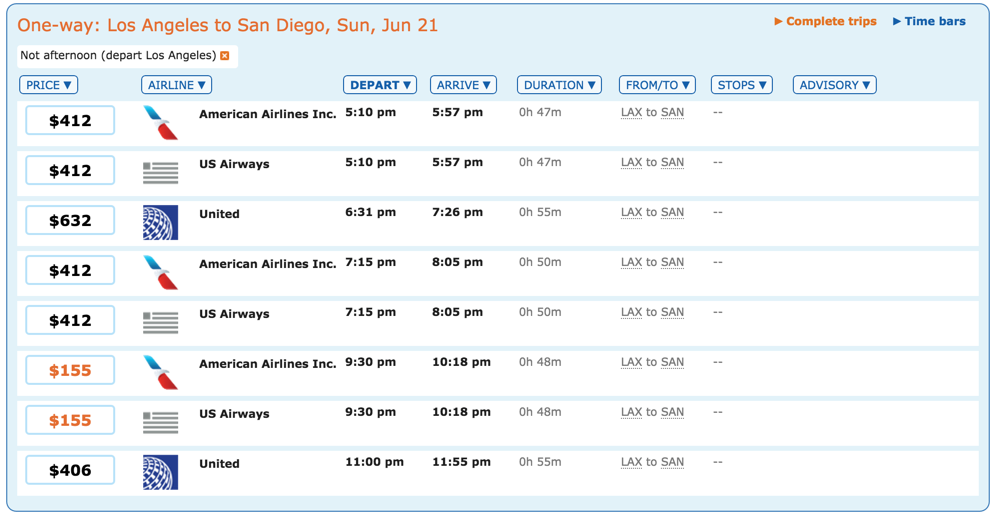
Task: Click American Airlines logo on 9:30 pm flight
Action: [x=160, y=372]
